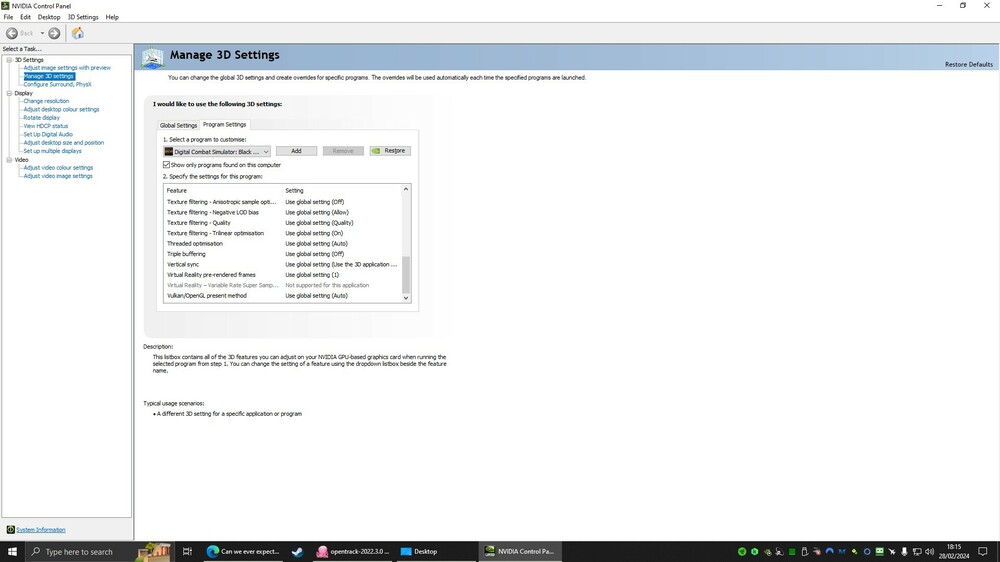Select the Vertical sync feature row
This screenshot has height=562, width=1000.
[283, 264]
